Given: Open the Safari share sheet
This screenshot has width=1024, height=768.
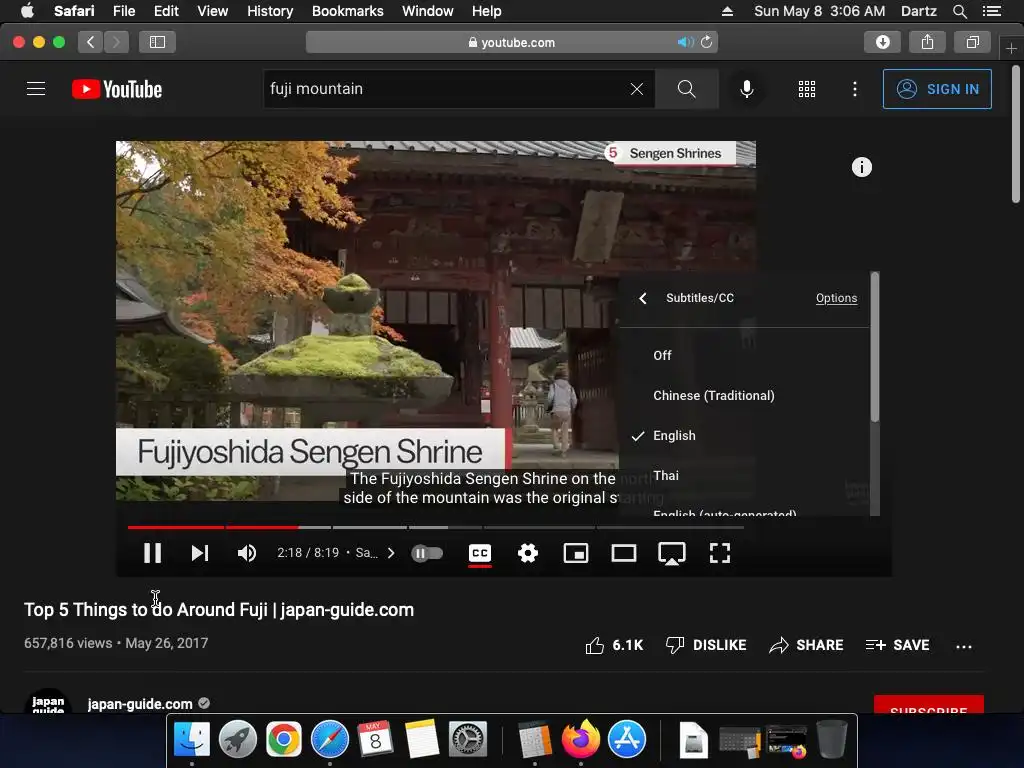Looking at the screenshot, I should coord(927,42).
